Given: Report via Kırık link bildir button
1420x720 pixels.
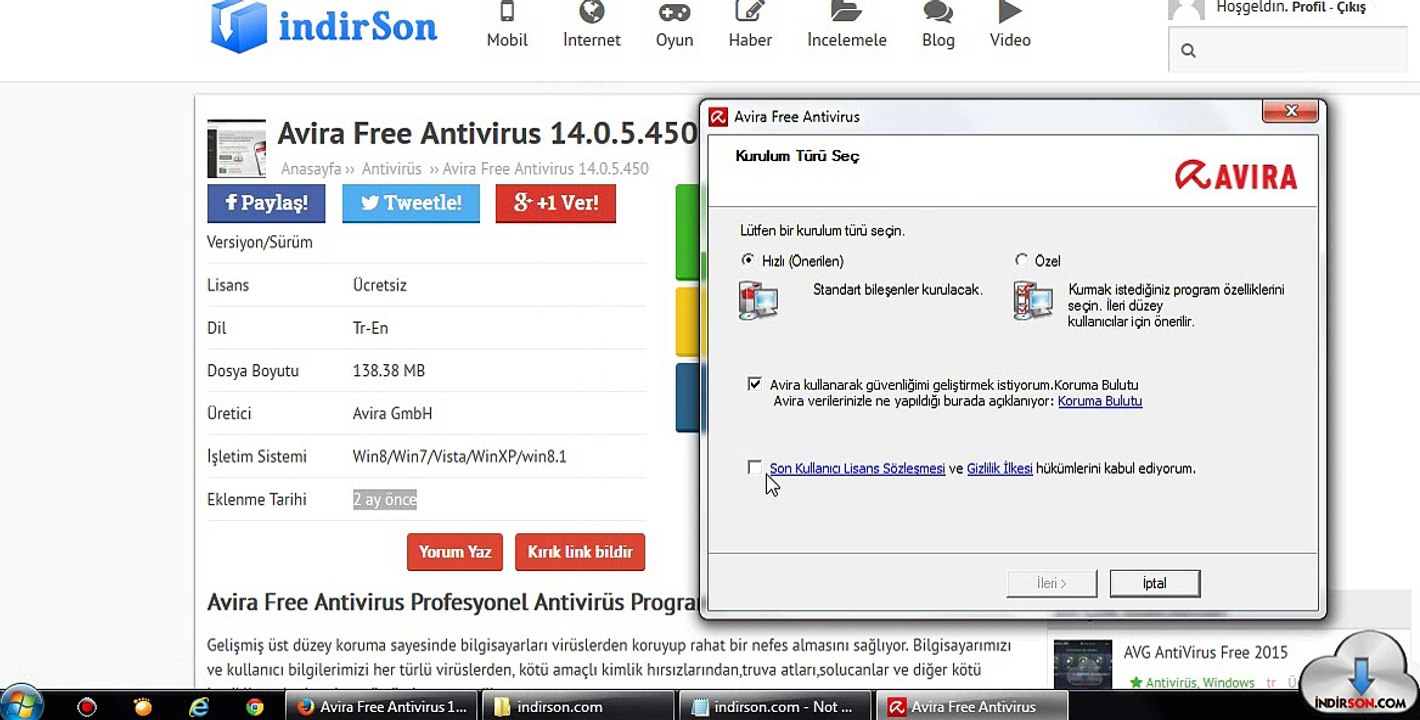Looking at the screenshot, I should [x=580, y=552].
